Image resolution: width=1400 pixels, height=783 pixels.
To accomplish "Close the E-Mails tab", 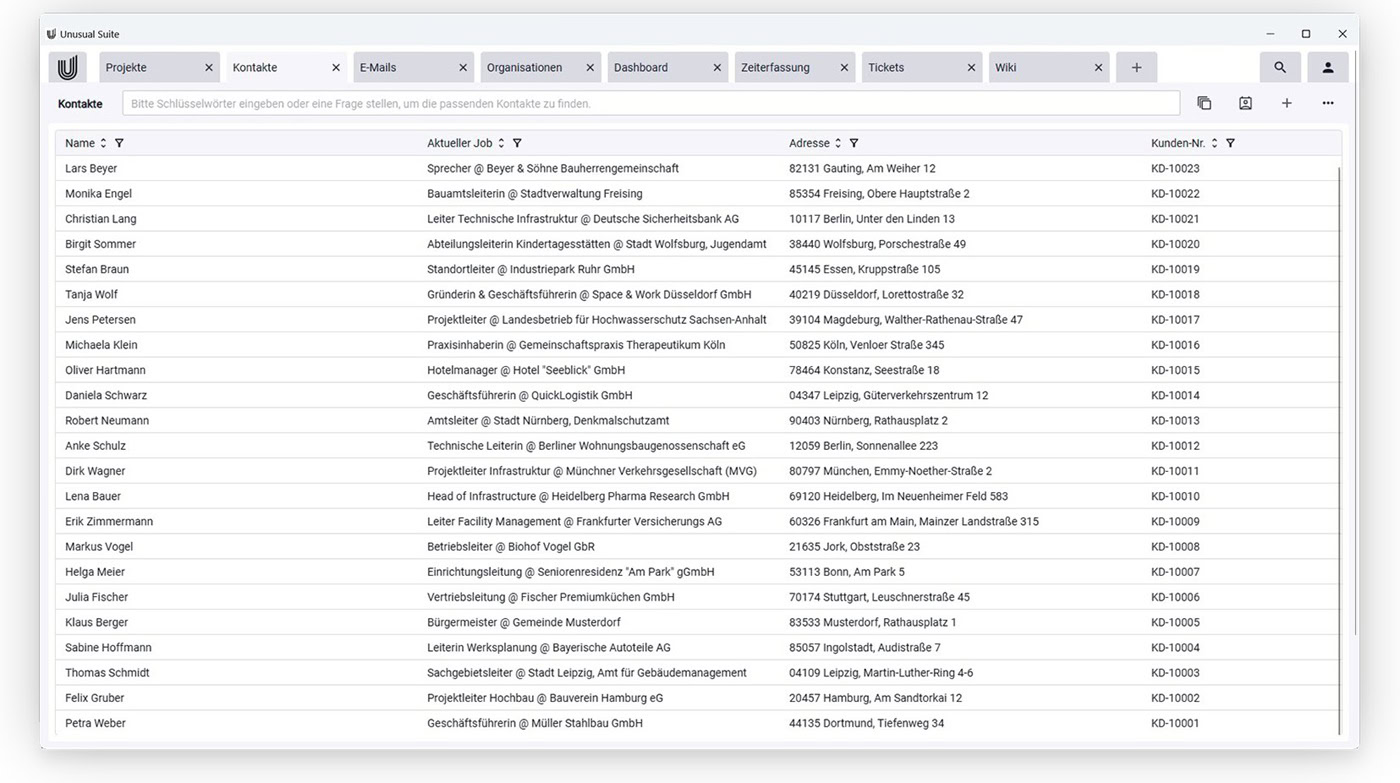I will pyautogui.click(x=463, y=68).
